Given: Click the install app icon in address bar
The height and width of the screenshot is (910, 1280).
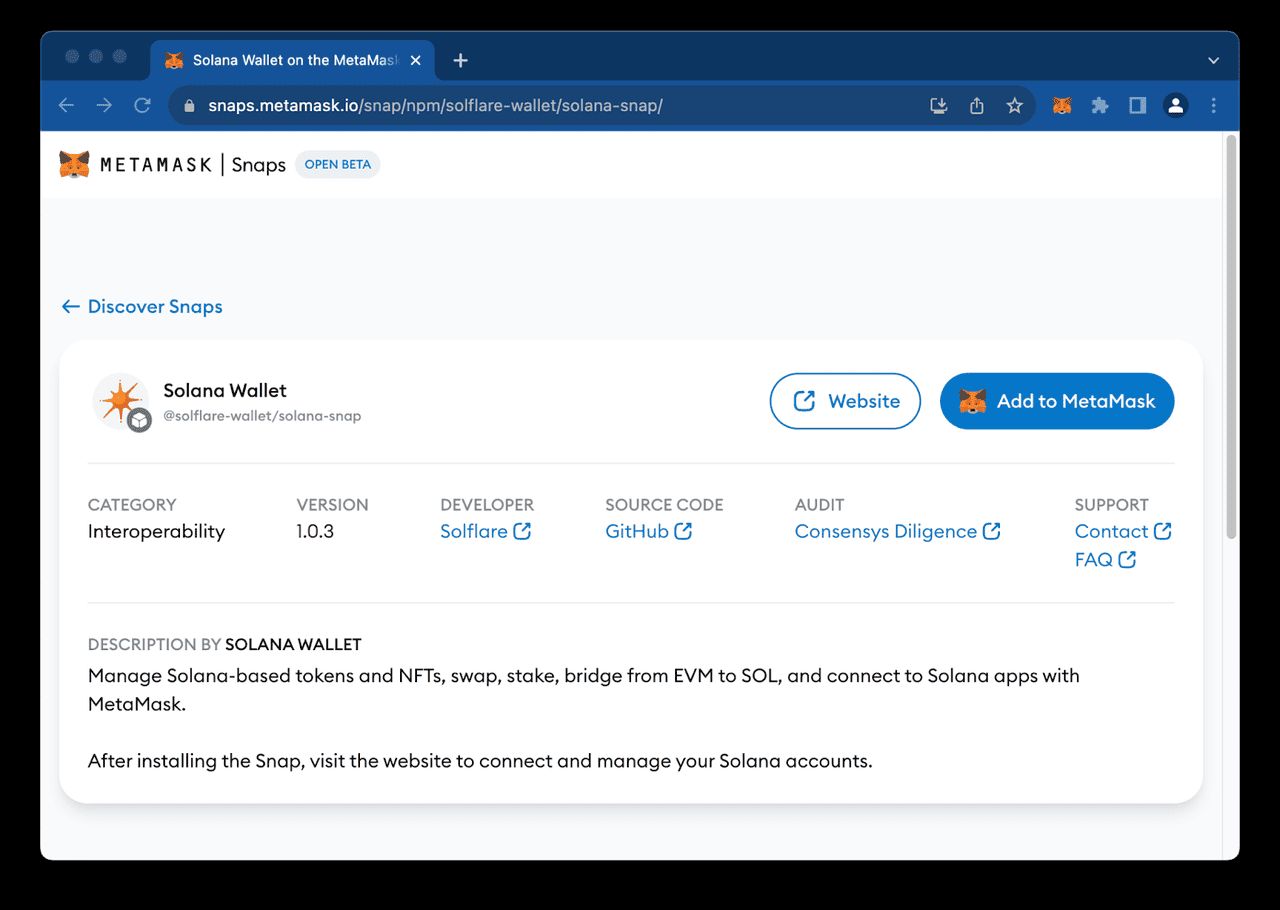Looking at the screenshot, I should (939, 105).
